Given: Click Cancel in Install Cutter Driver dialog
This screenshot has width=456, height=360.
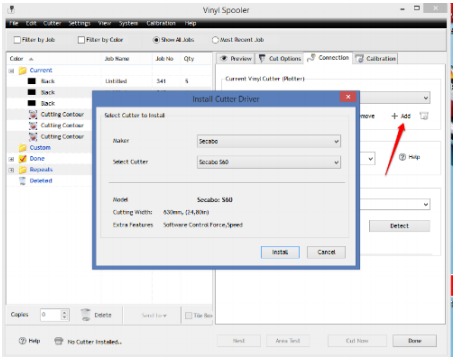Looking at the screenshot, I should 326,252.
